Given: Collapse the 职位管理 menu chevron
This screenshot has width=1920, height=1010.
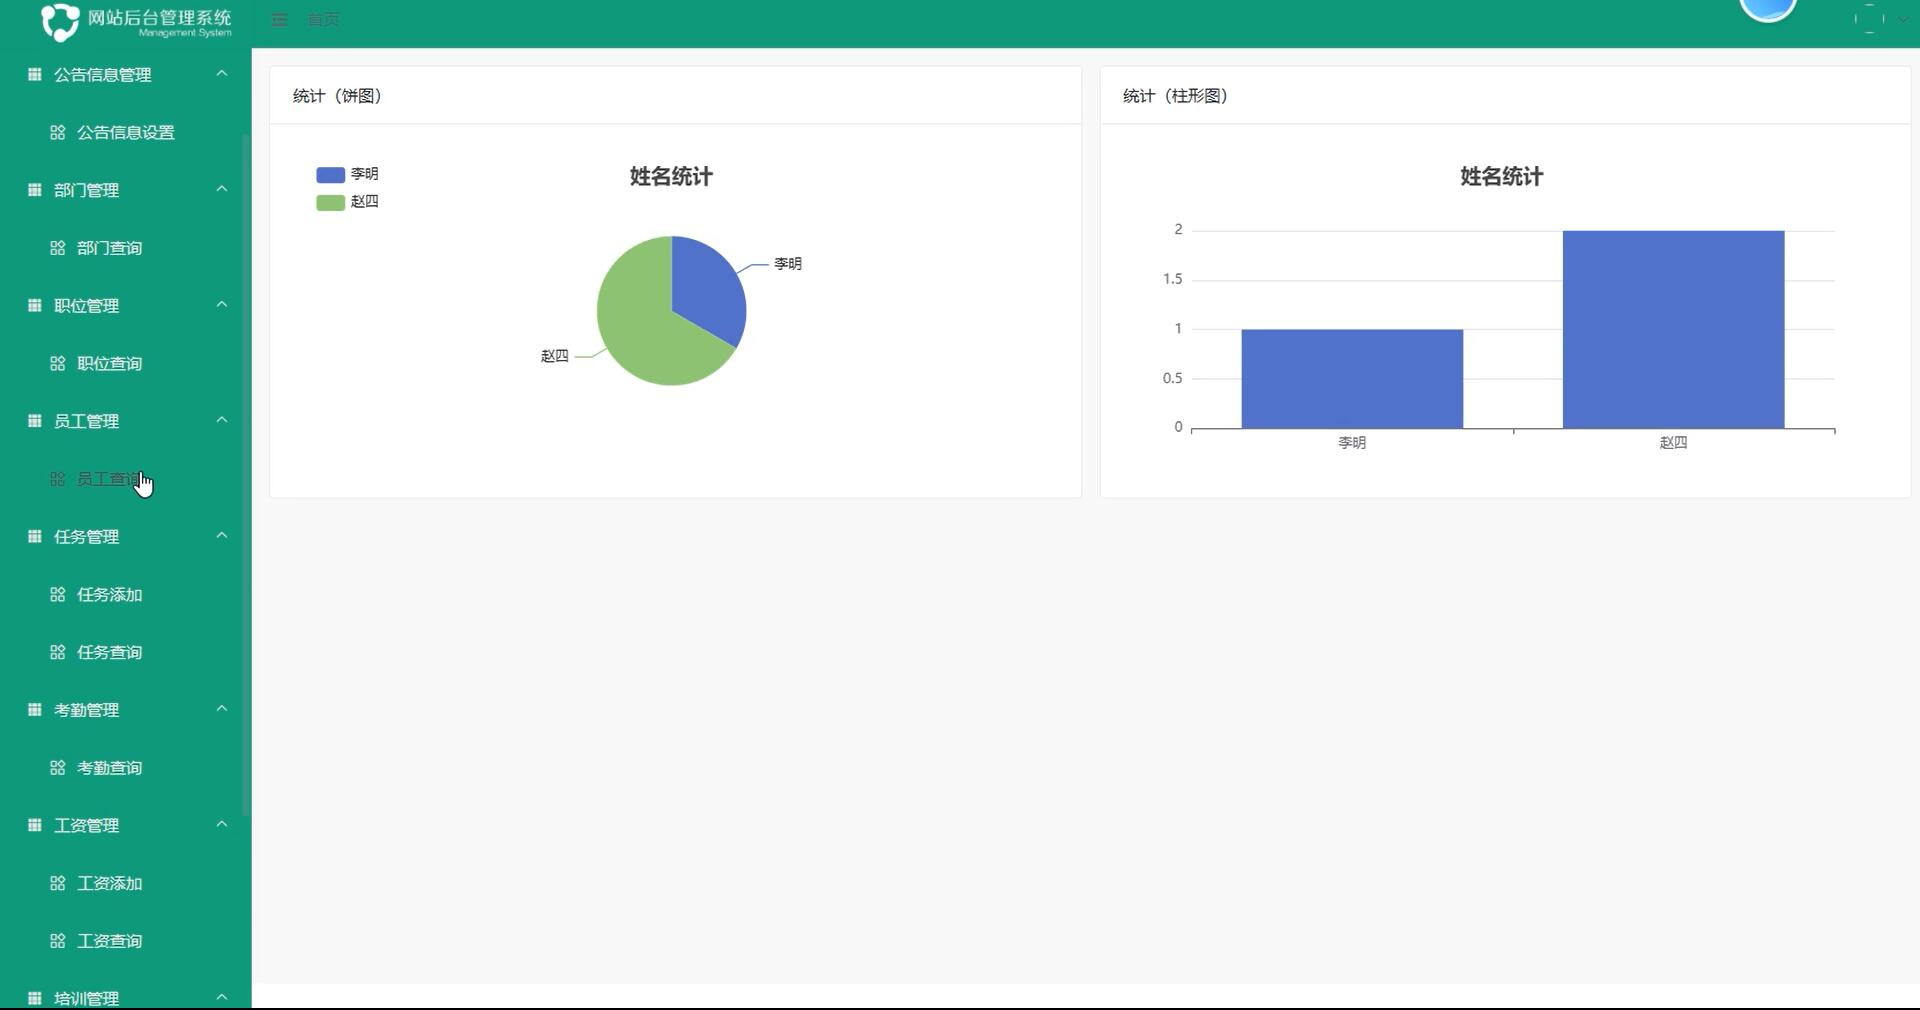Looking at the screenshot, I should point(222,304).
